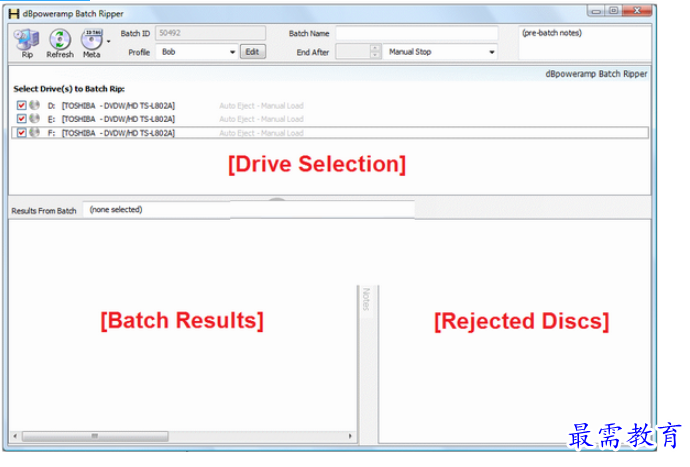The width and height of the screenshot is (690, 467).
Task: Expand the Meta icon dropdown arrow
Action: click(108, 42)
